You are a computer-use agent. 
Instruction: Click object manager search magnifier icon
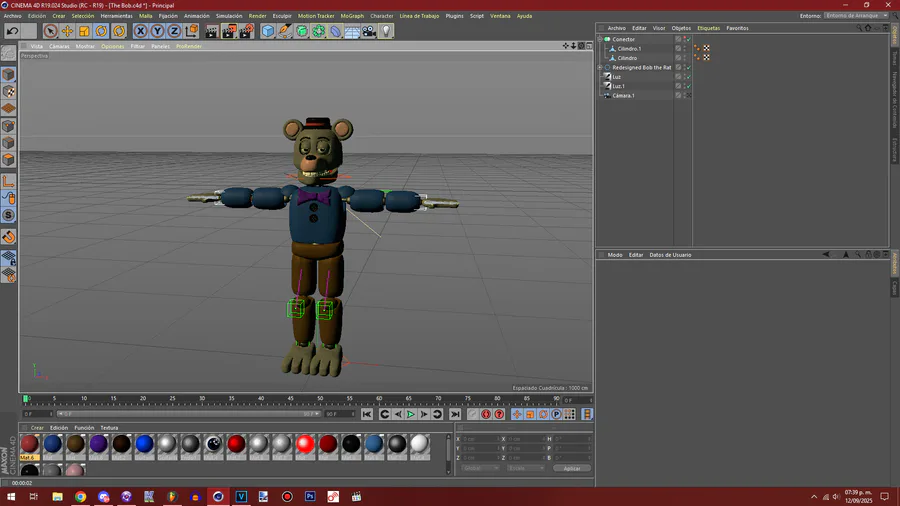click(x=859, y=28)
